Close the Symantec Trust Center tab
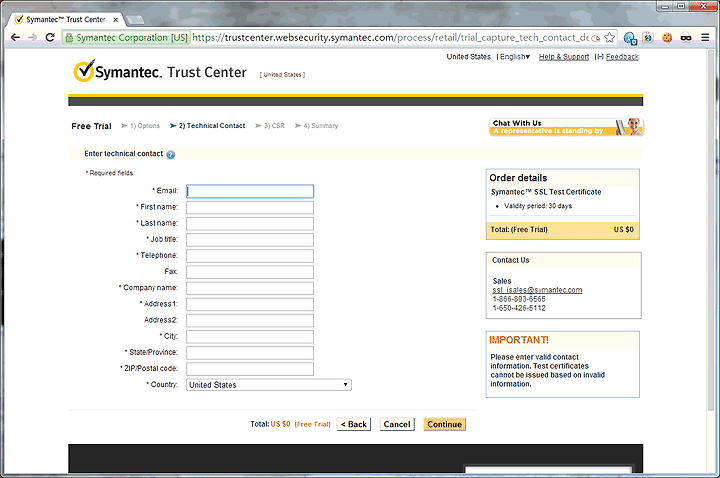Screen dimensions: 720x478 pyautogui.click(x=116, y=20)
